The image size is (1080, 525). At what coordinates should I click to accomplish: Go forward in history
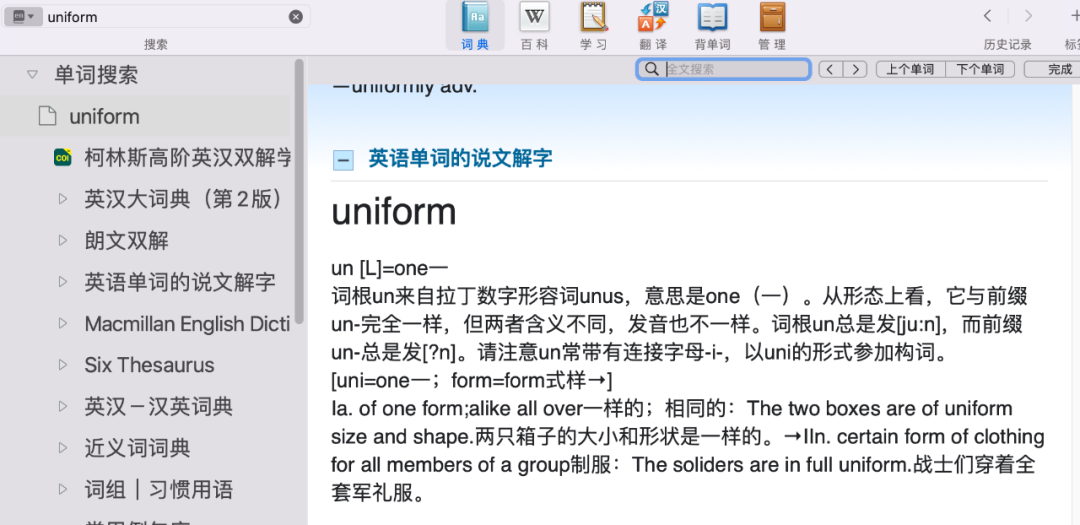pos(1028,16)
